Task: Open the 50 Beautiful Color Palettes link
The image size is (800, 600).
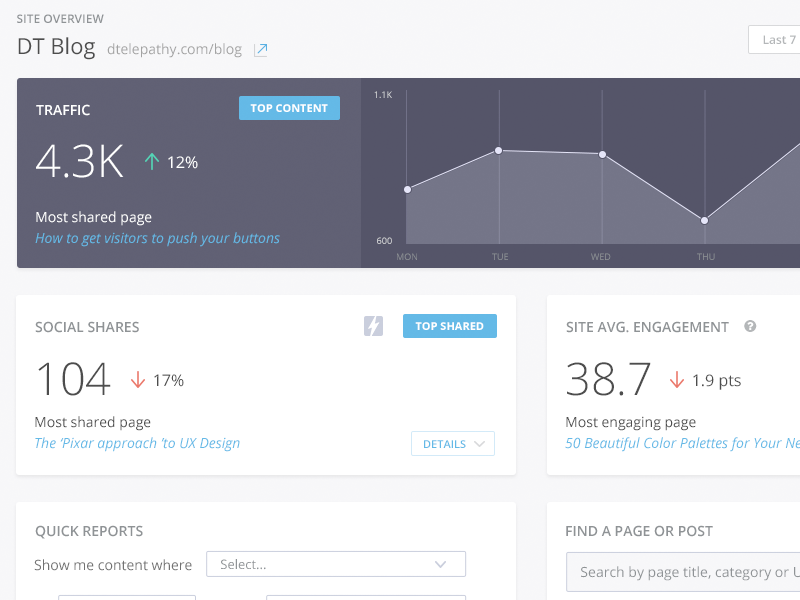Action: [x=682, y=443]
